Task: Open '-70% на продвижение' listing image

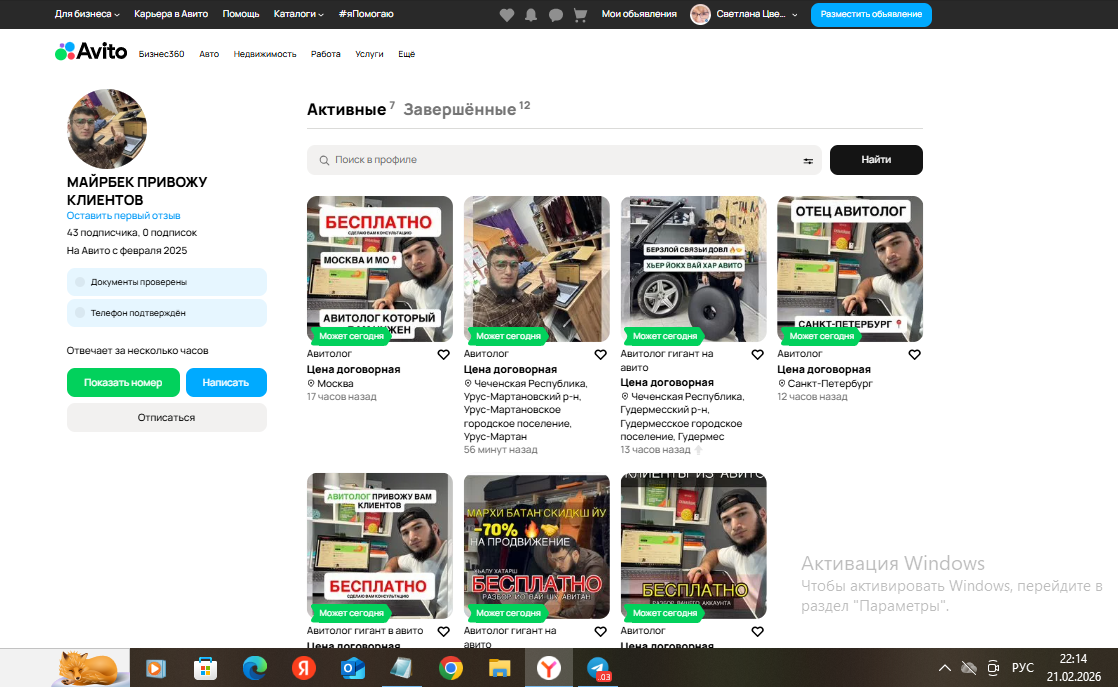Action: point(536,546)
